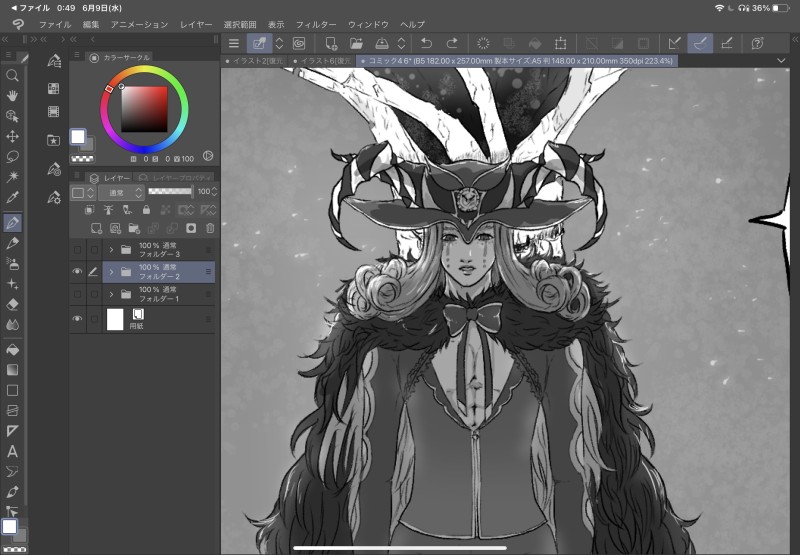This screenshot has width=800, height=555.
Task: Select the Zoom magnifier tool
Action: click(13, 76)
